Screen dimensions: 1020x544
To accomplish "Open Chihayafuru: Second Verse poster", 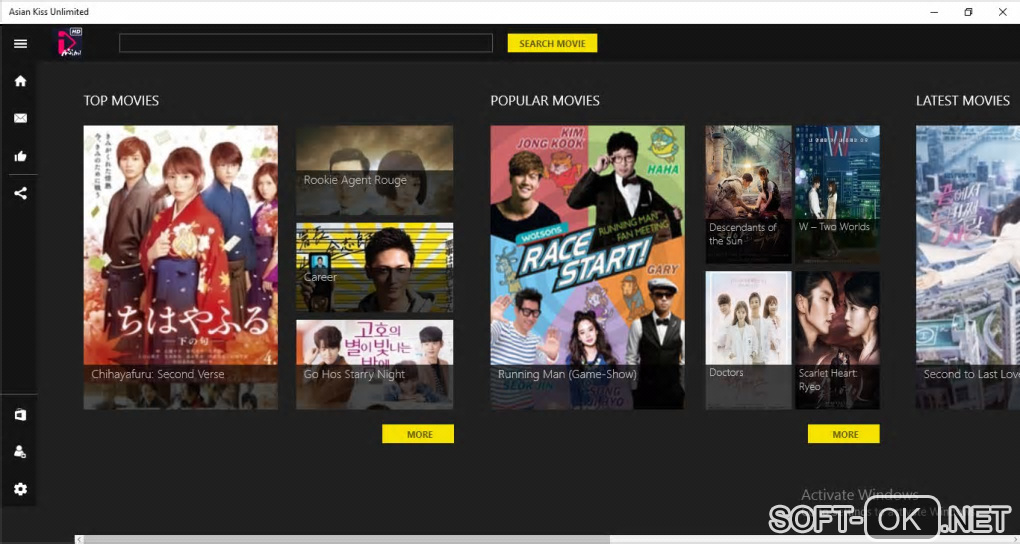I will click(180, 267).
